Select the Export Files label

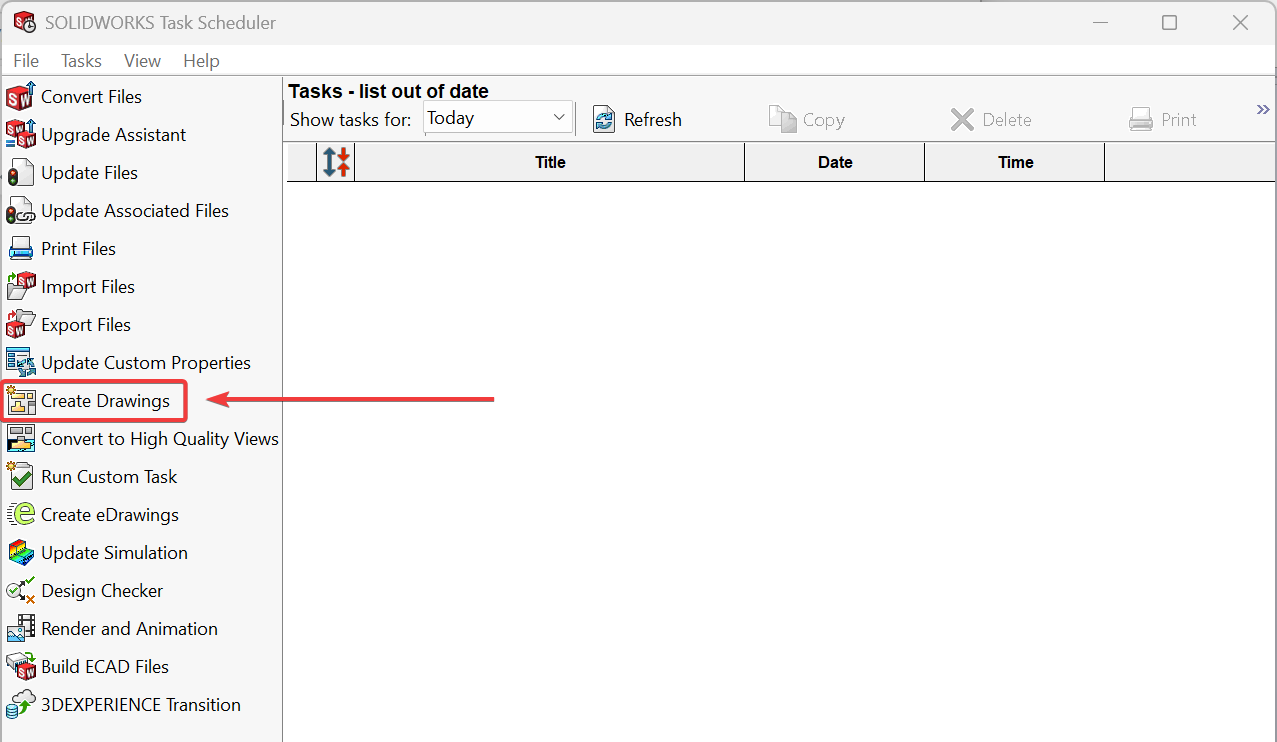tap(86, 325)
